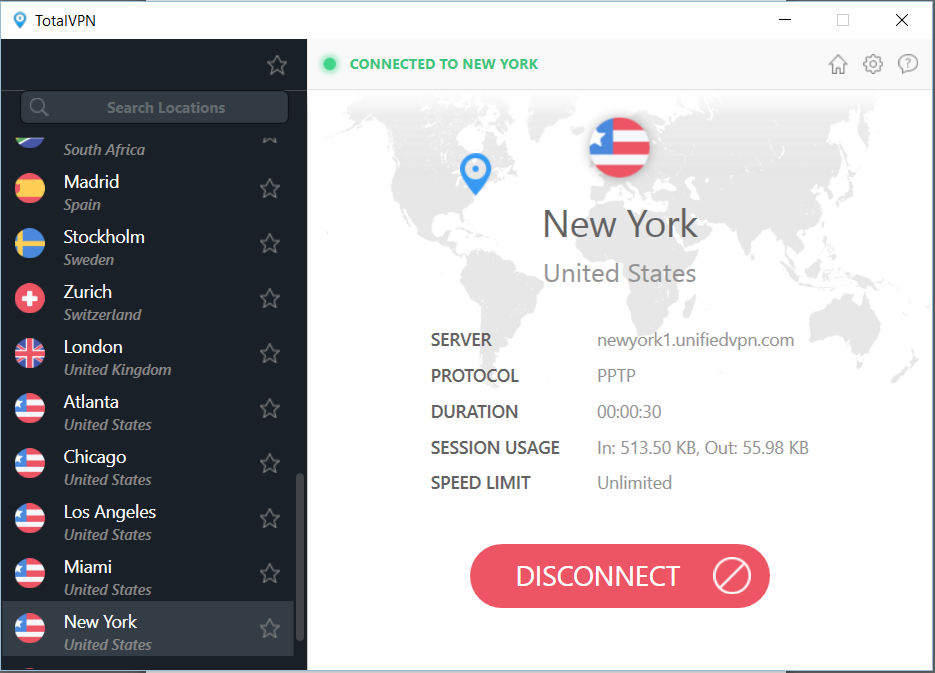Close the TotalVPN window
Viewport: 935px width, 673px height.
point(902,20)
